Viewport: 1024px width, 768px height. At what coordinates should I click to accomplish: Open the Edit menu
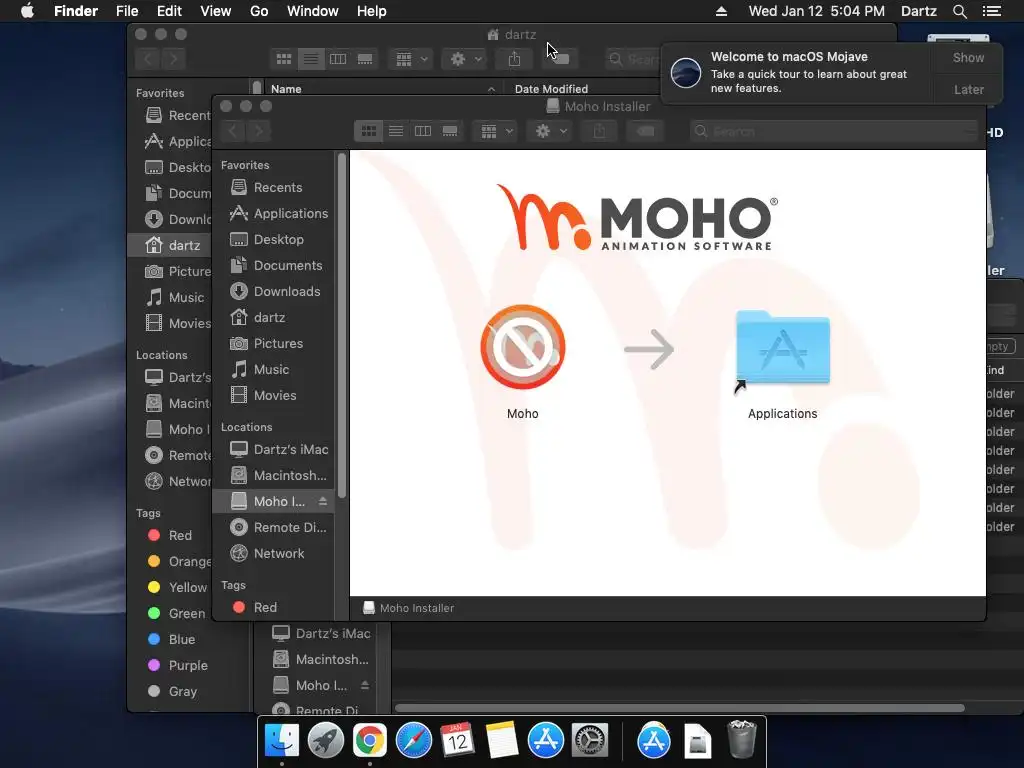(x=169, y=11)
